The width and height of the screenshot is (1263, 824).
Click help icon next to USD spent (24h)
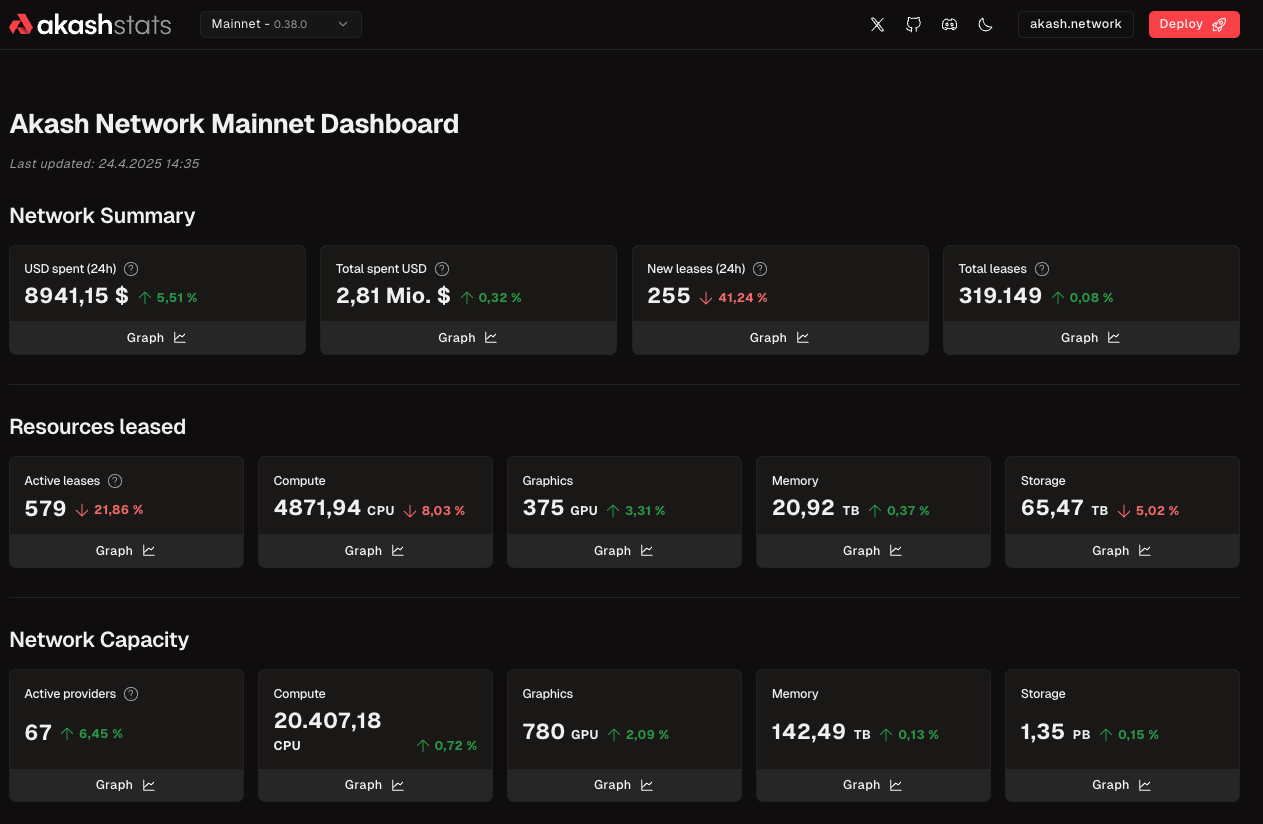click(x=131, y=269)
